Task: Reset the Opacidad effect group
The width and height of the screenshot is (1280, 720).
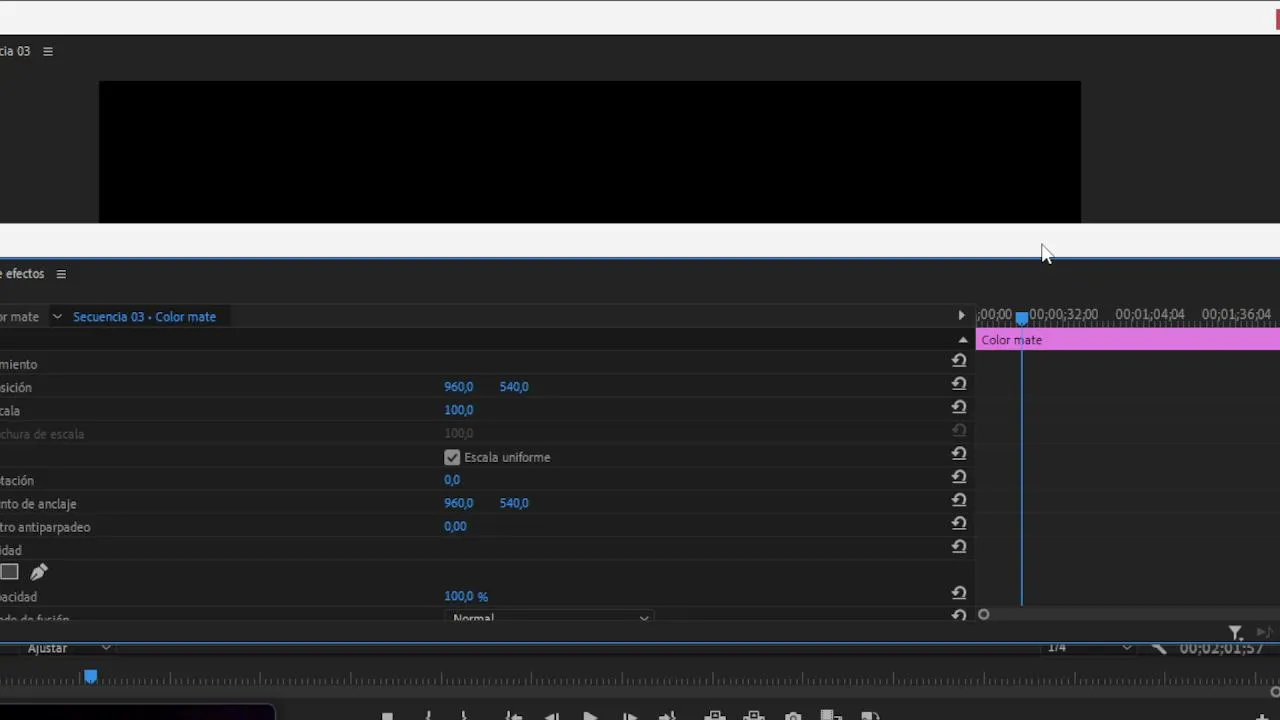Action: click(959, 547)
